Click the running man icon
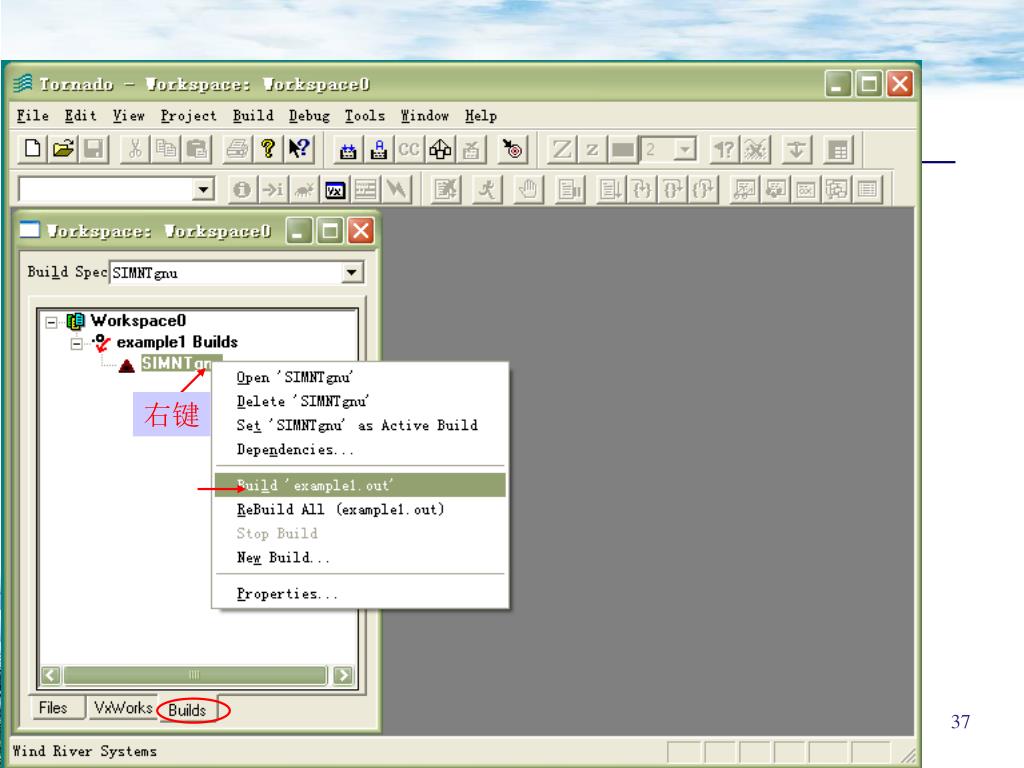Screen dimensions: 1024x768 tap(487, 189)
